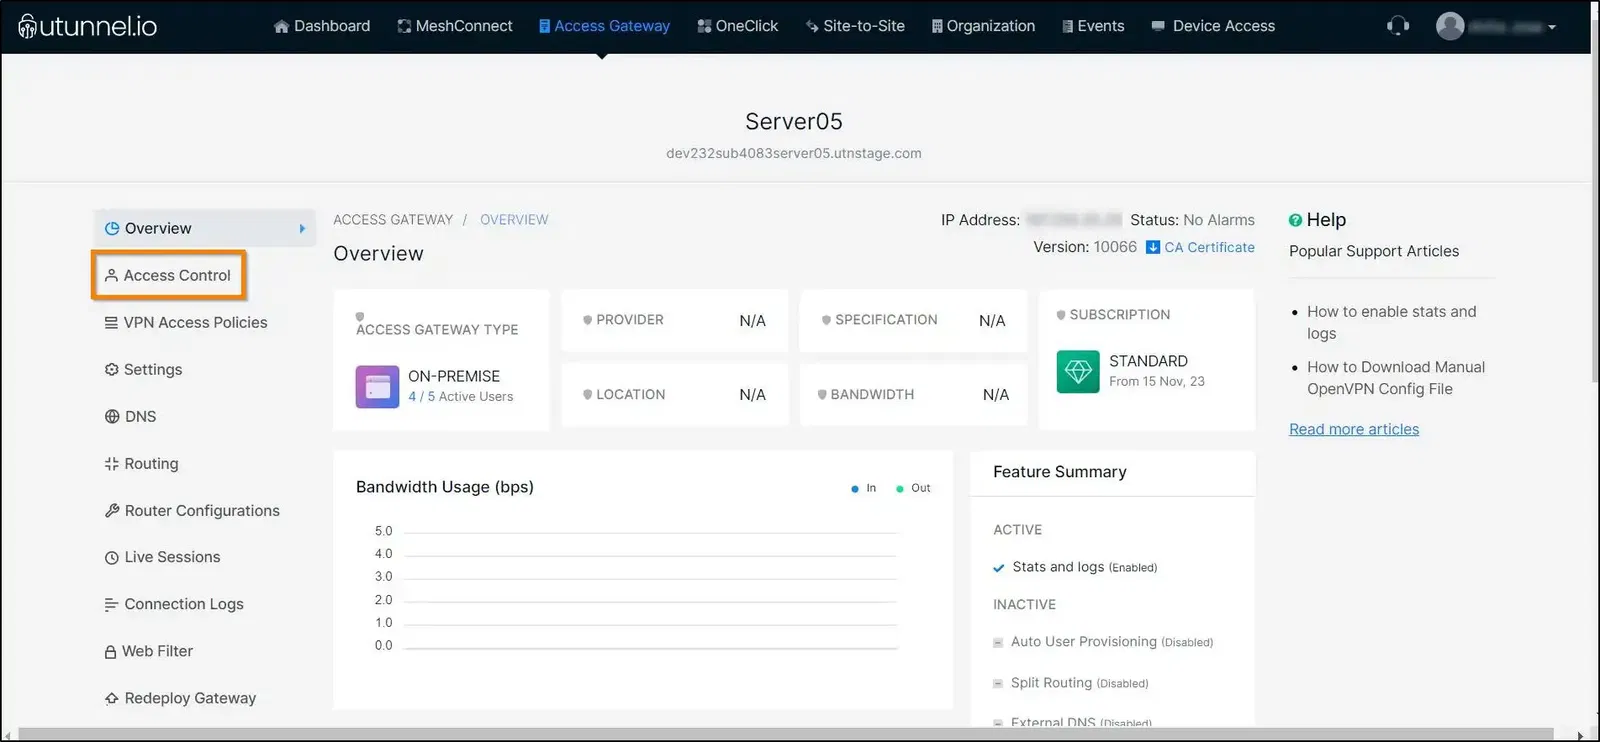Click Read more articles link

click(1354, 429)
